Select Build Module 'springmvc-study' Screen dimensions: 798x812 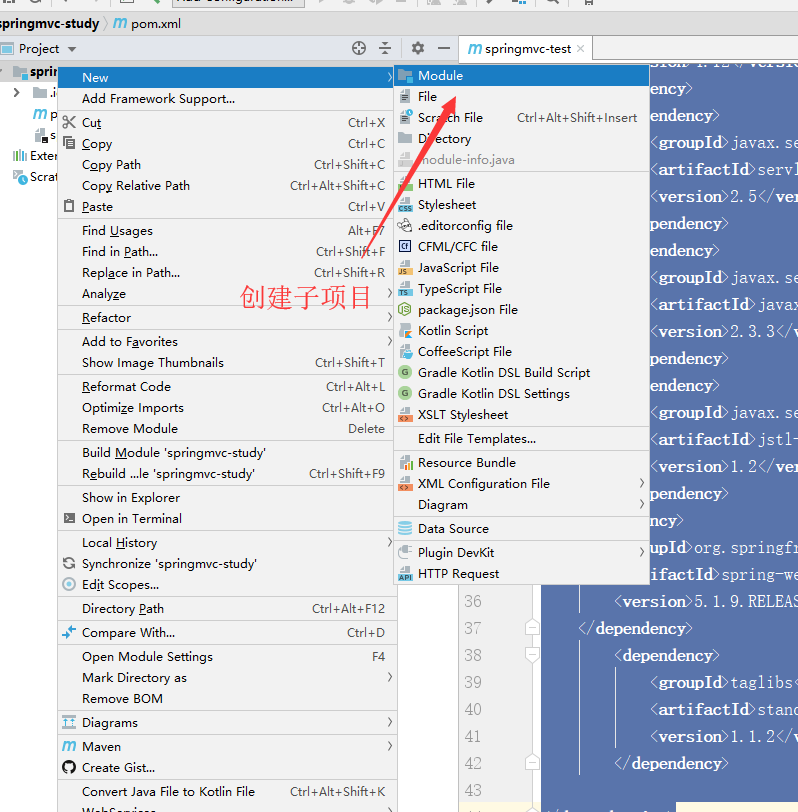click(227, 453)
